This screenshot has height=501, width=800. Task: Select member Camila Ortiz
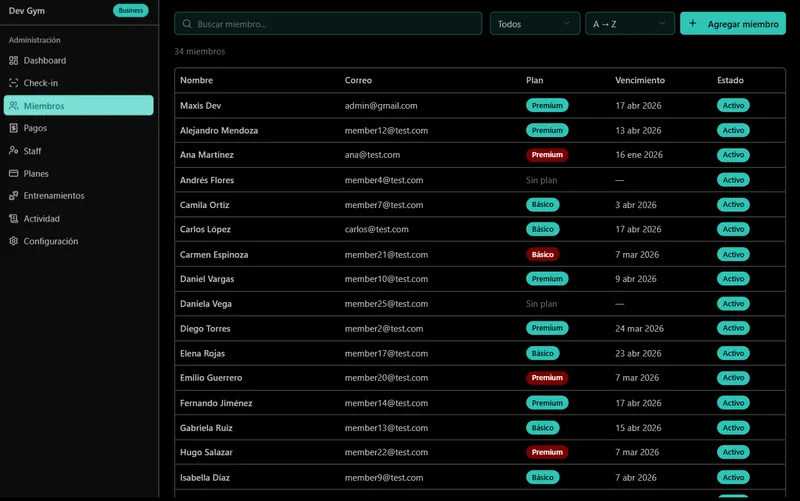(205, 205)
